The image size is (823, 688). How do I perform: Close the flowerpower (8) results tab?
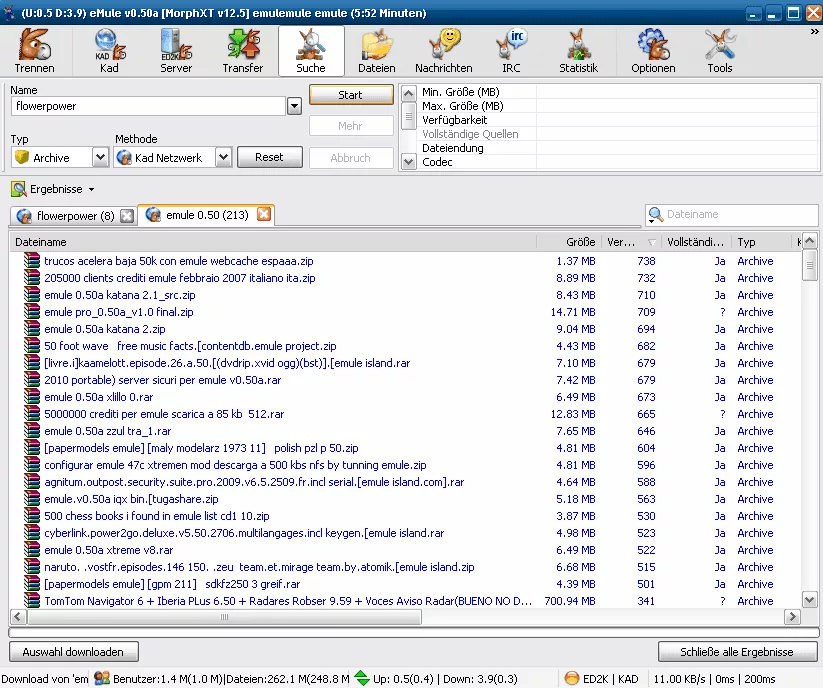point(126,216)
